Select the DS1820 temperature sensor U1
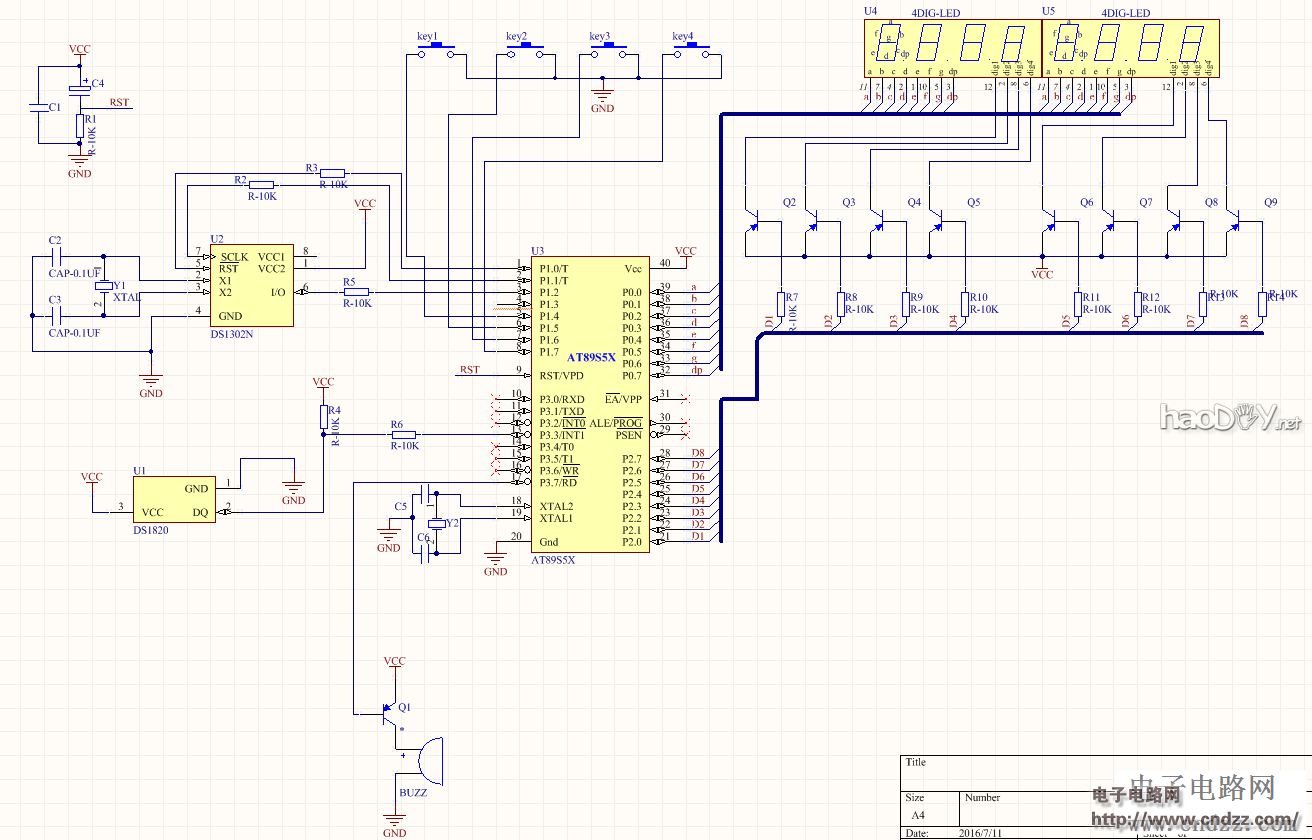This screenshot has height=840, width=1312. [x=172, y=500]
